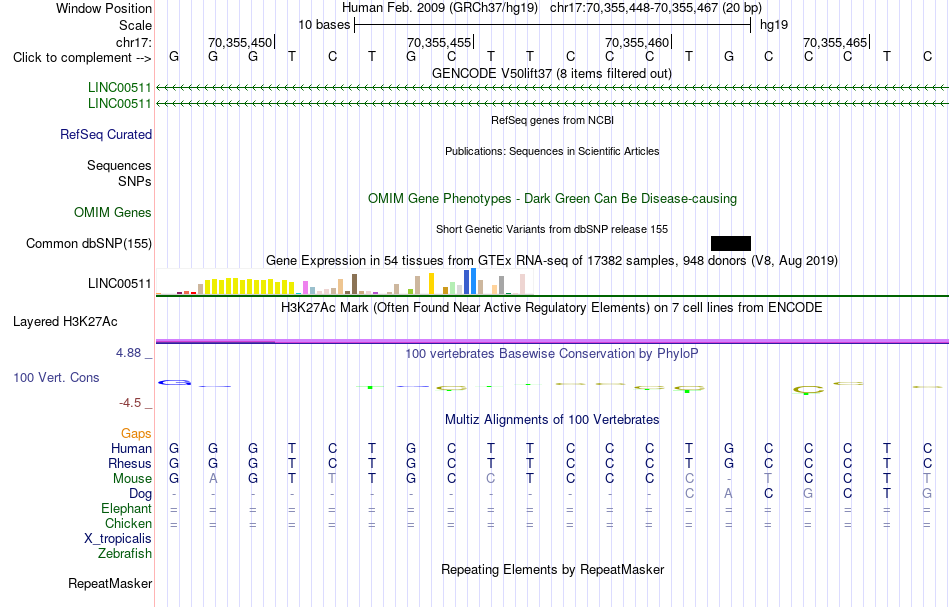Select the Mouse alignment row label
The image size is (950, 607).
pos(132,479)
